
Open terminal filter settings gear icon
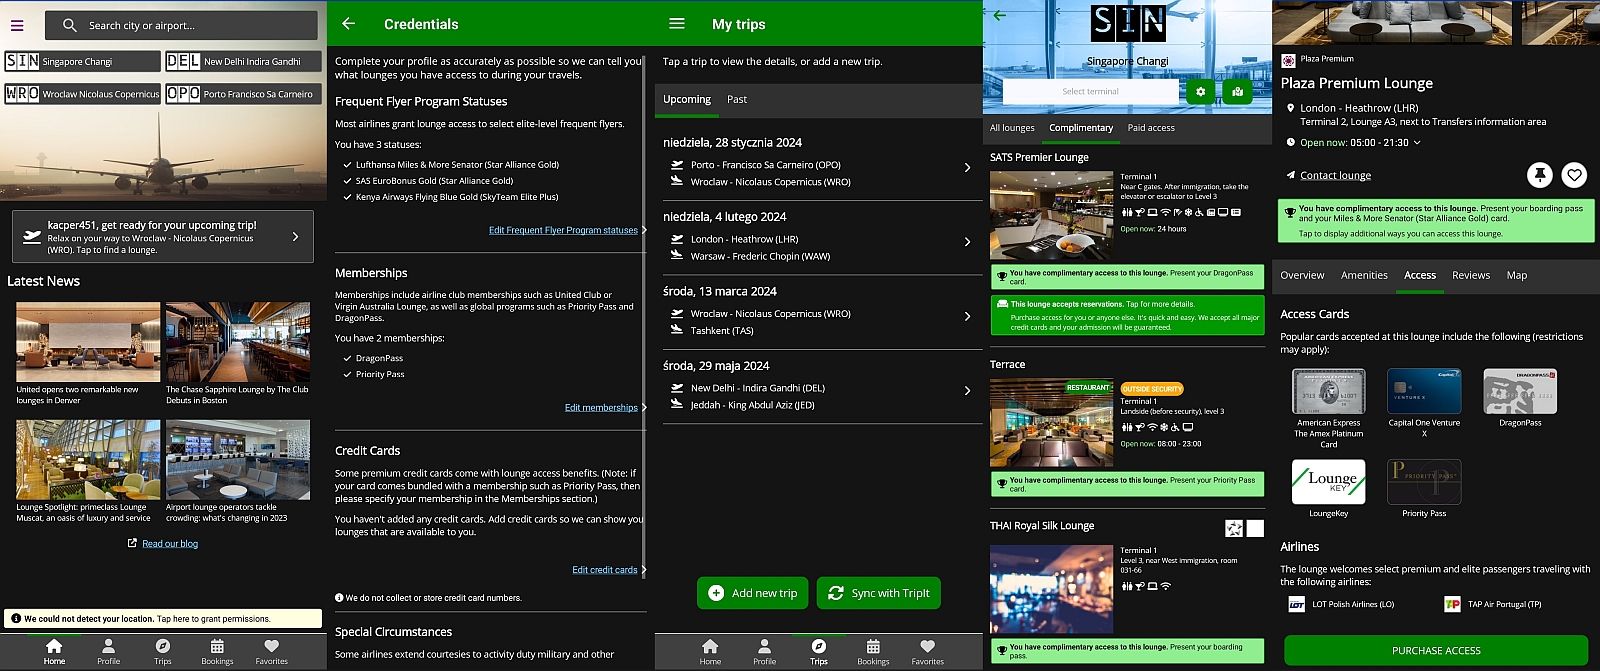[1200, 91]
